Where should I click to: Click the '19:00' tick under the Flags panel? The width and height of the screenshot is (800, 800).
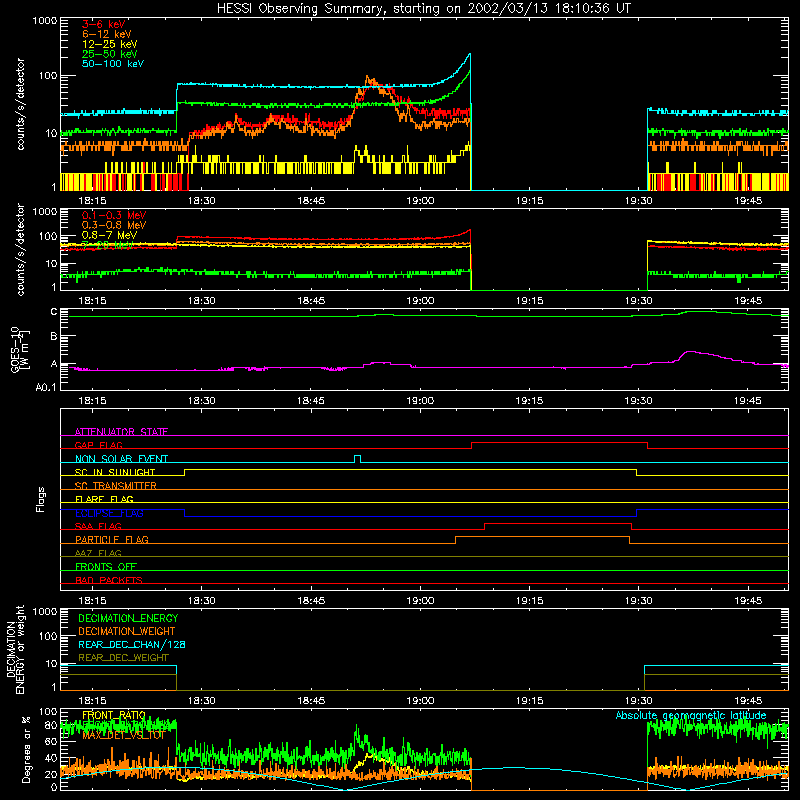(420, 601)
